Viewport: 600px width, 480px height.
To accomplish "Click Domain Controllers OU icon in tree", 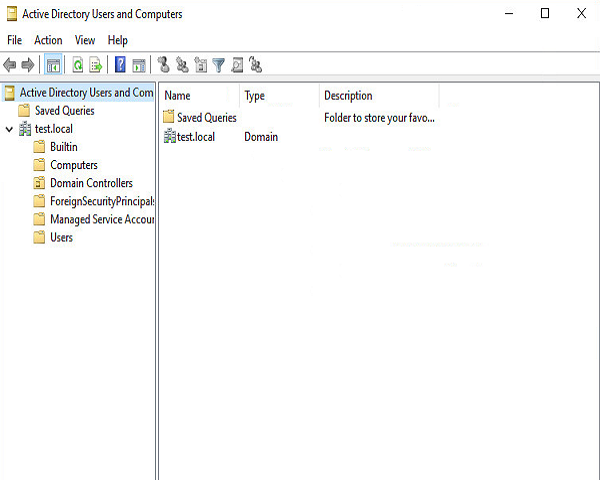I will 39,183.
